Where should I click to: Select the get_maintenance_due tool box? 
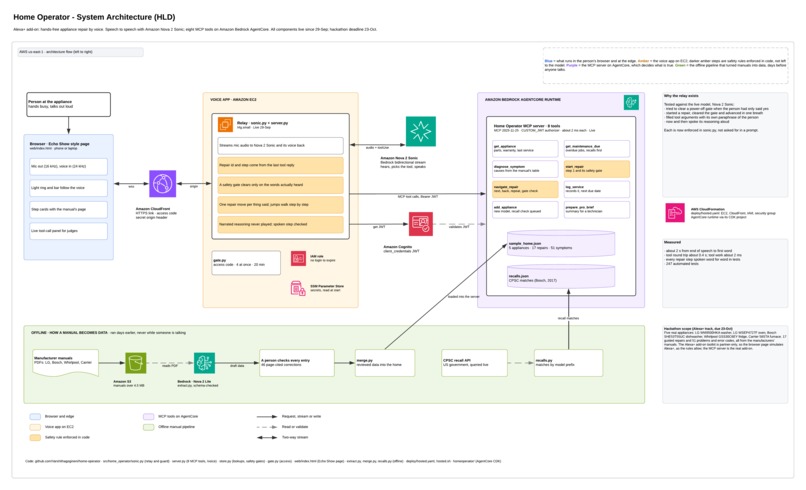(x=597, y=149)
